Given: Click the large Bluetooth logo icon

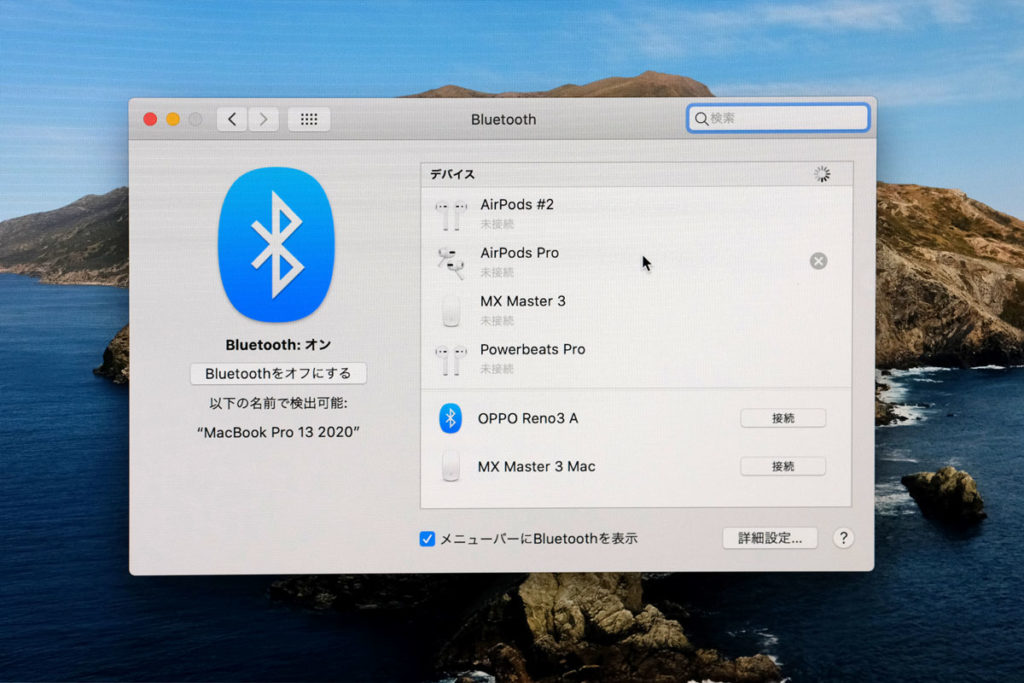Looking at the screenshot, I should 277,245.
